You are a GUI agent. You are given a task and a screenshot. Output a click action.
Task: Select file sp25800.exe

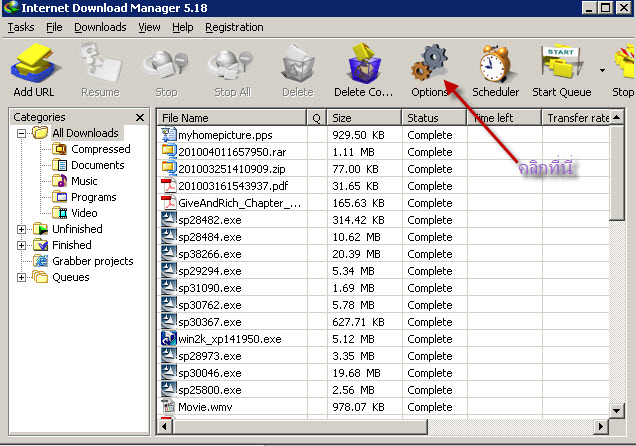coord(210,390)
